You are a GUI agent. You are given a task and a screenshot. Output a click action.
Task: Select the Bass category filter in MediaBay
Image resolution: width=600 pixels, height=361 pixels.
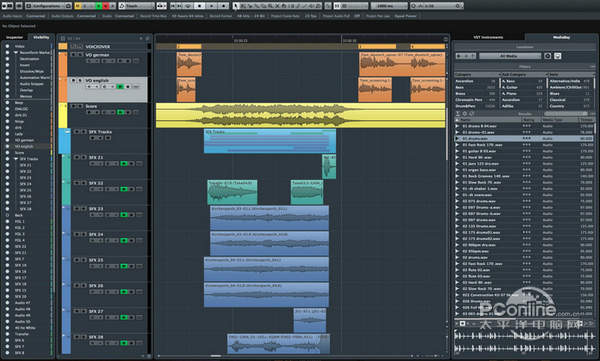476,87
